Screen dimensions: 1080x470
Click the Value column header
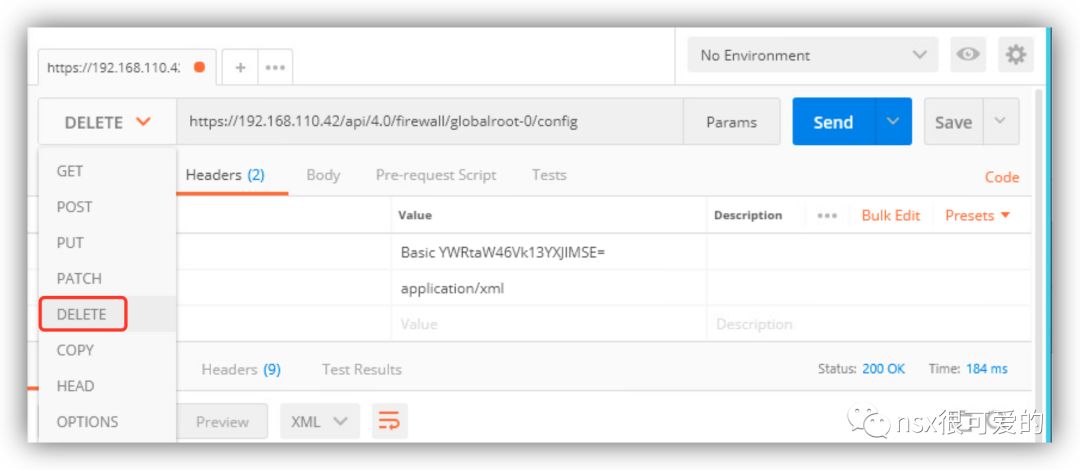pos(415,215)
